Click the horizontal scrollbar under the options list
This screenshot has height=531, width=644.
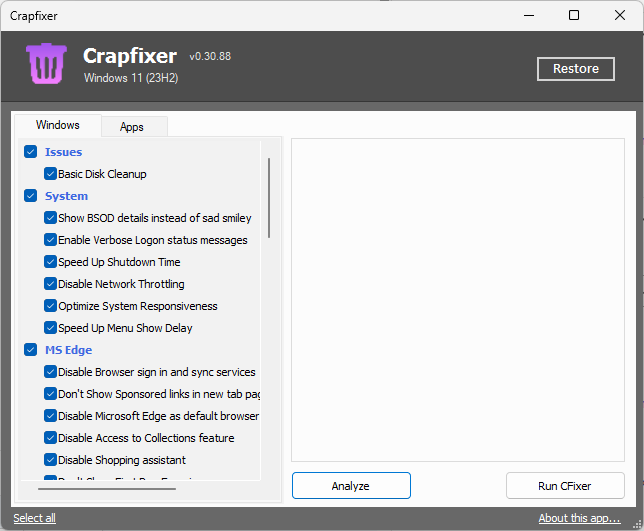pyautogui.click(x=107, y=489)
